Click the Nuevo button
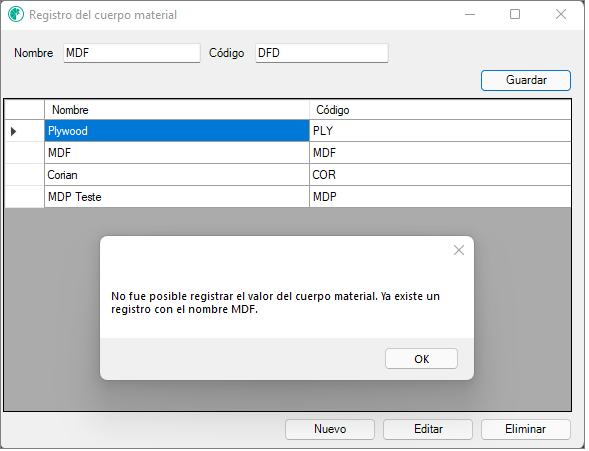Viewport: 589px width, 451px height. pos(332,431)
